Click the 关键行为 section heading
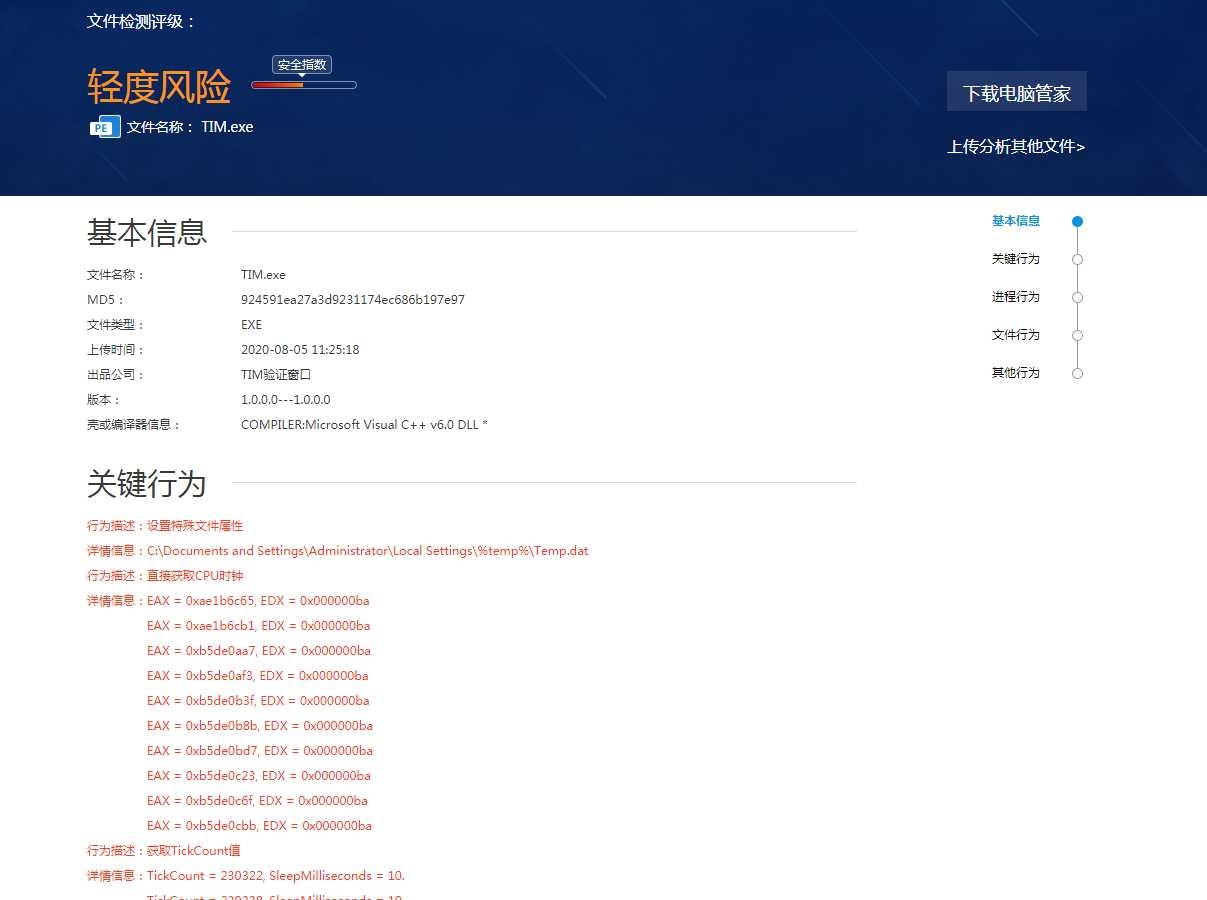This screenshot has height=900, width=1207. pos(147,484)
